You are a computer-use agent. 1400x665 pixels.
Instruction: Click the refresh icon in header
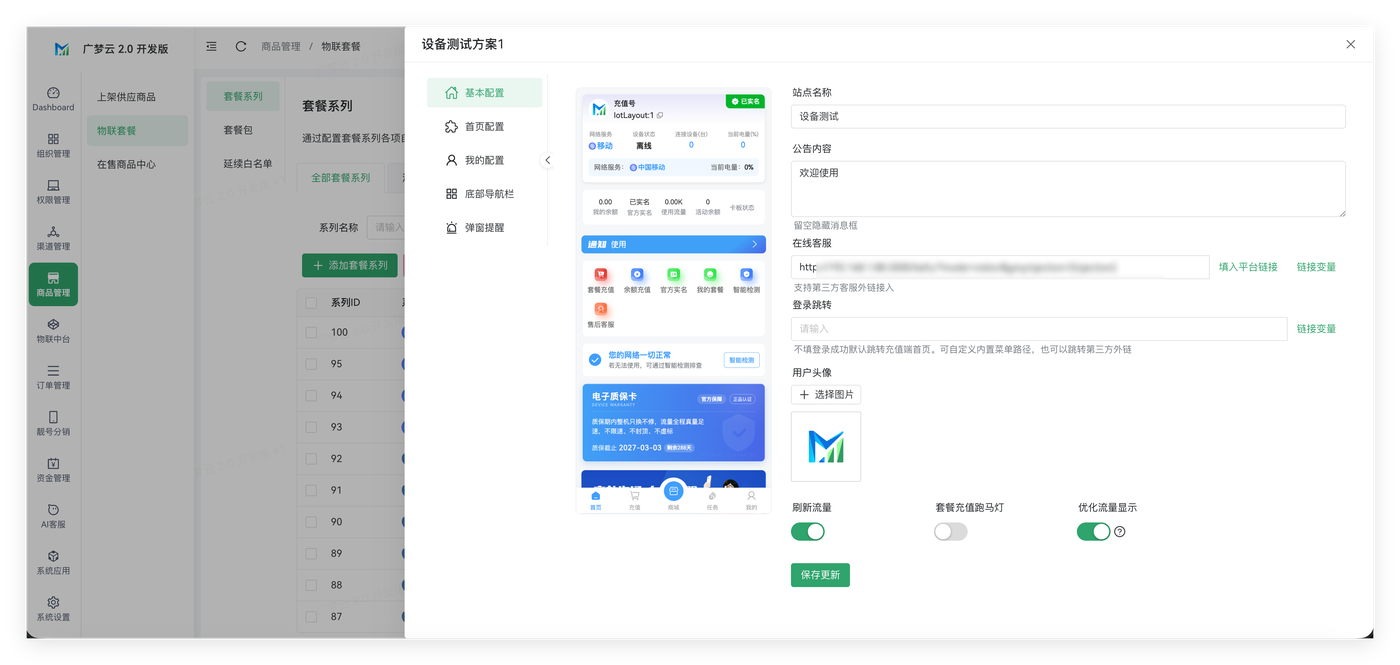241,46
